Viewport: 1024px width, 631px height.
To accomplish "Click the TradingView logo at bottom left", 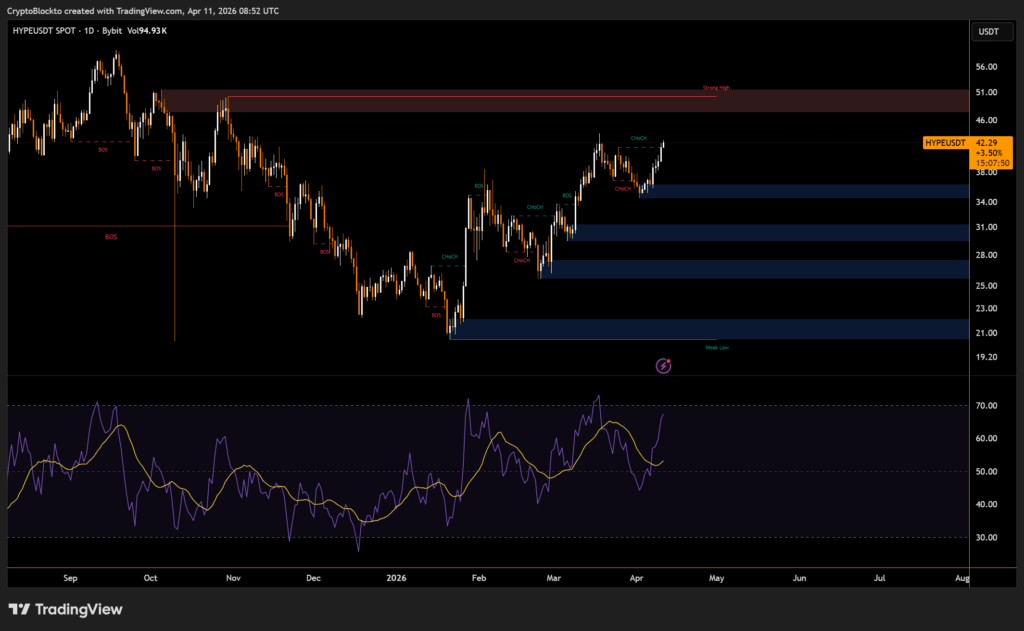I will [65, 609].
